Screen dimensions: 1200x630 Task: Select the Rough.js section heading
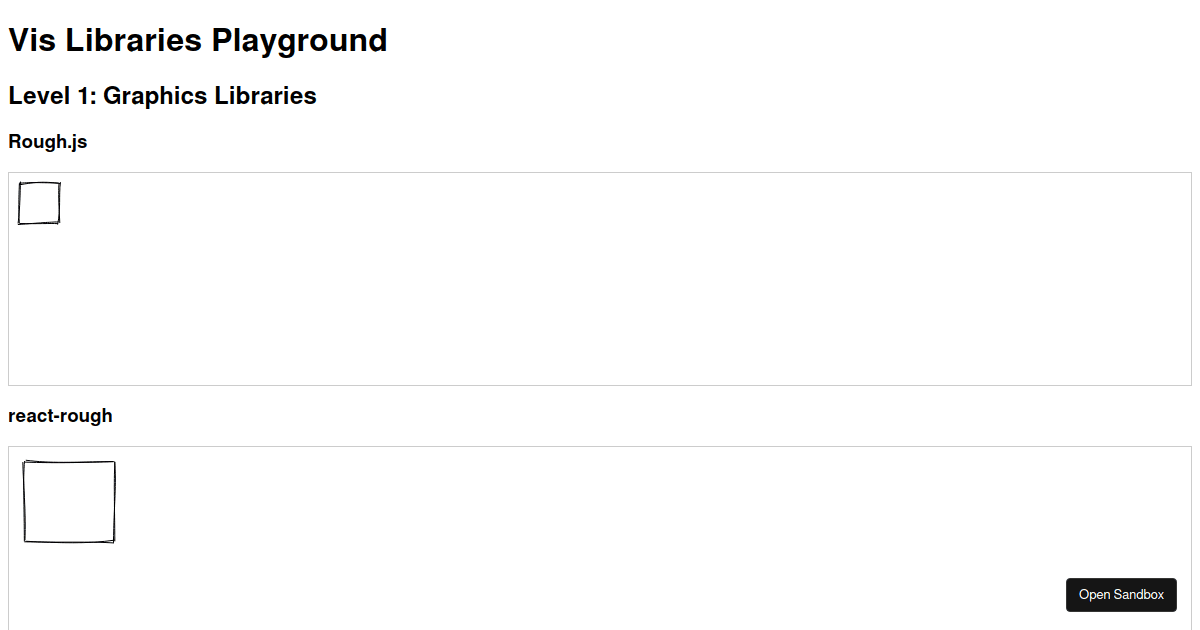(x=48, y=142)
